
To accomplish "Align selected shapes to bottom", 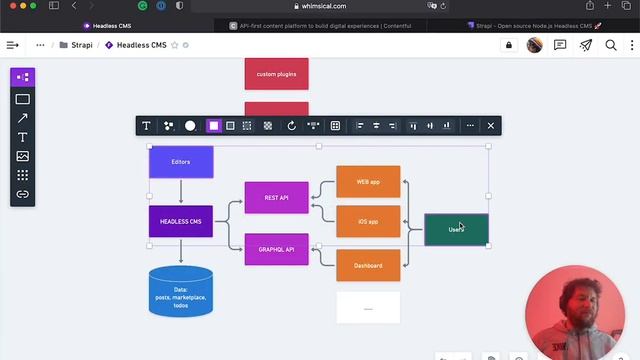I will (447, 126).
